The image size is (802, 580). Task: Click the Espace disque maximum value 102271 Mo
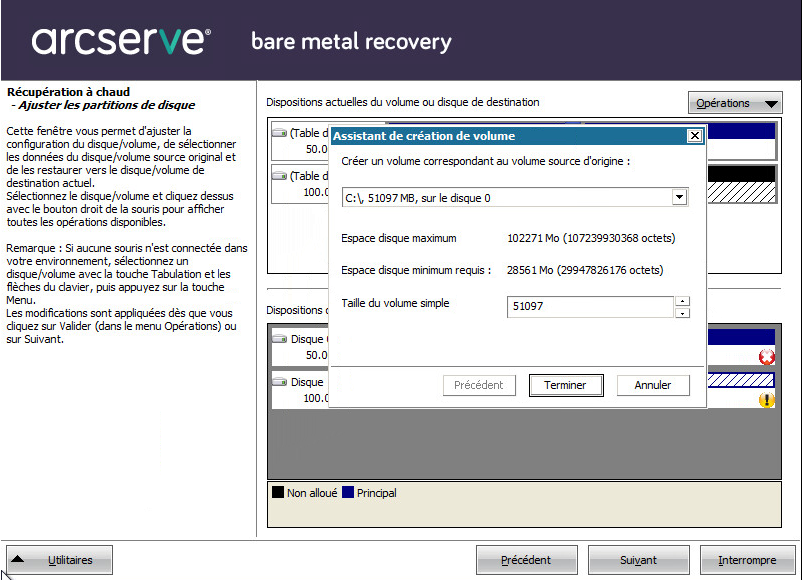[x=591, y=238]
